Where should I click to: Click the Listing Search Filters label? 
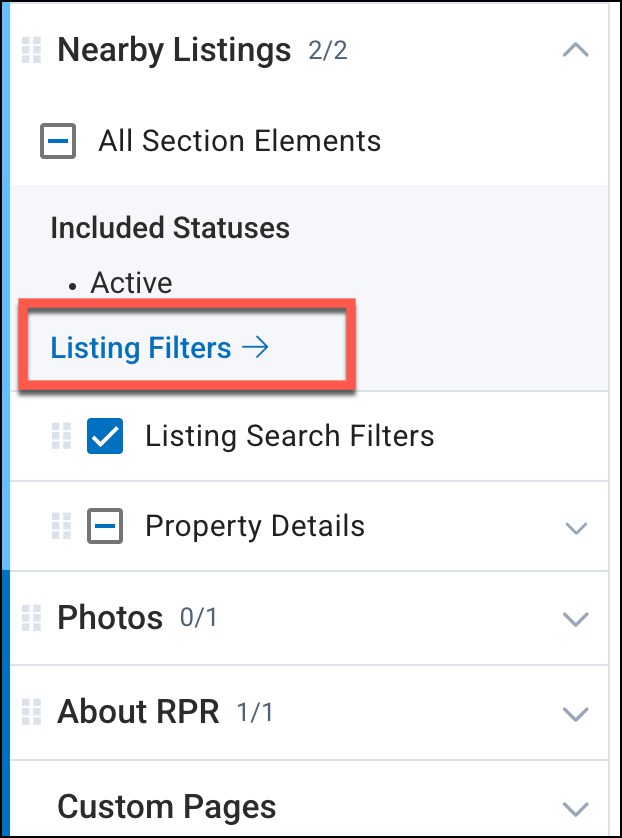tap(289, 436)
